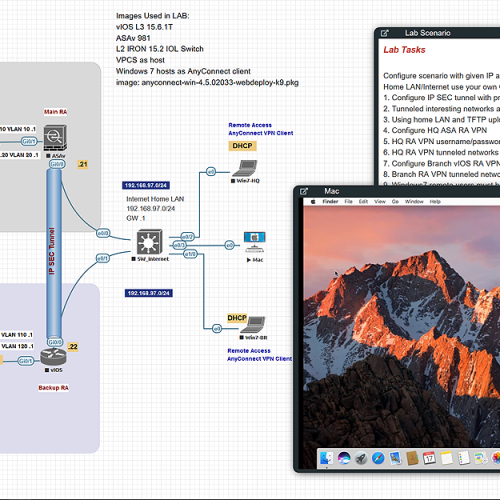The image size is (500, 500).
Task: Click the Main RA label
Action: 55,112
